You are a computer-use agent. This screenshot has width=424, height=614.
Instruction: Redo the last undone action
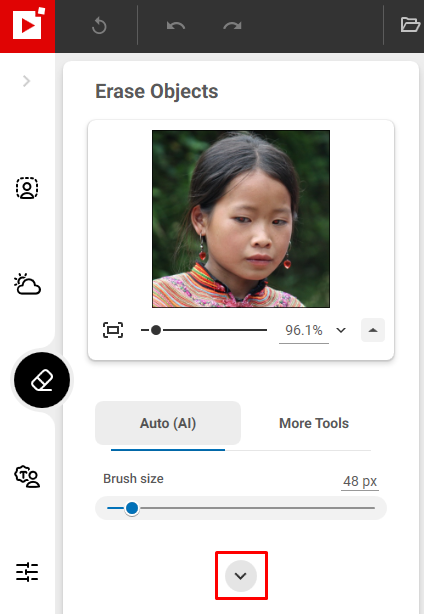click(232, 26)
